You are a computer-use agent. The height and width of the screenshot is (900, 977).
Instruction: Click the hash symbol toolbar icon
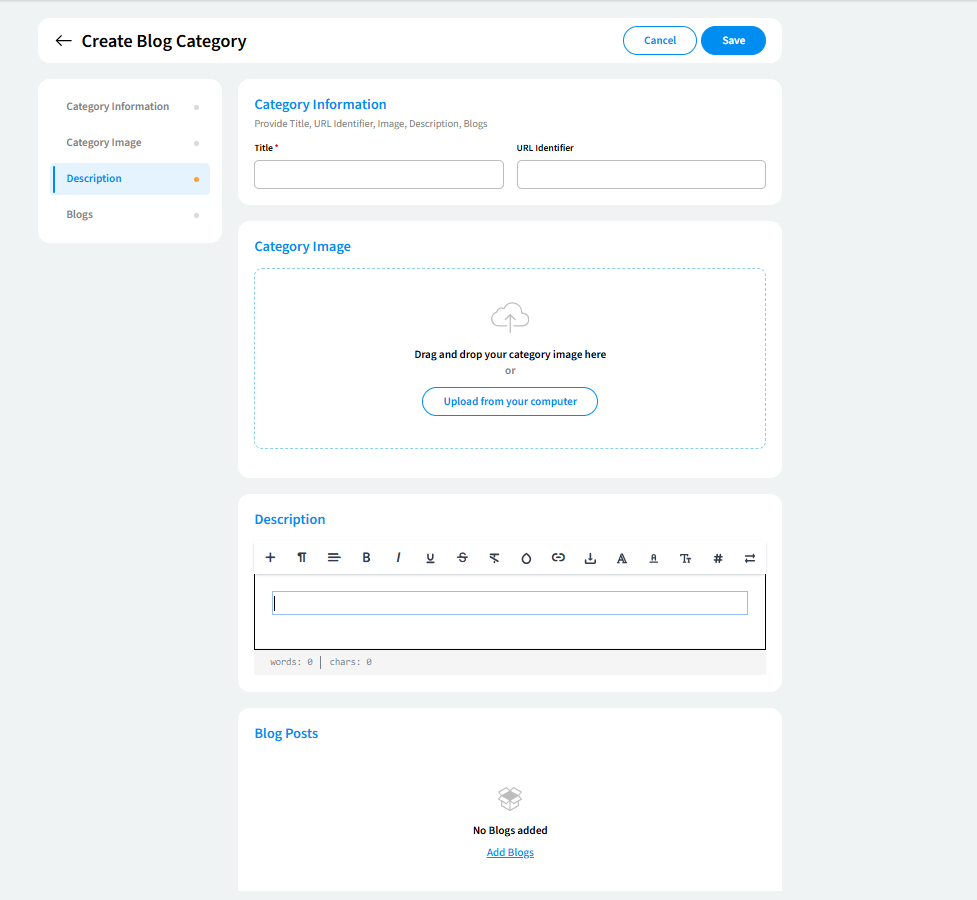point(718,558)
